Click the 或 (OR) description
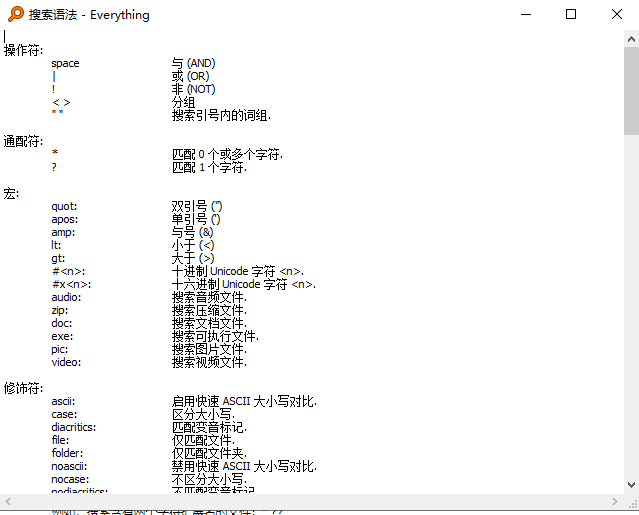The width and height of the screenshot is (639, 515). pos(190,76)
